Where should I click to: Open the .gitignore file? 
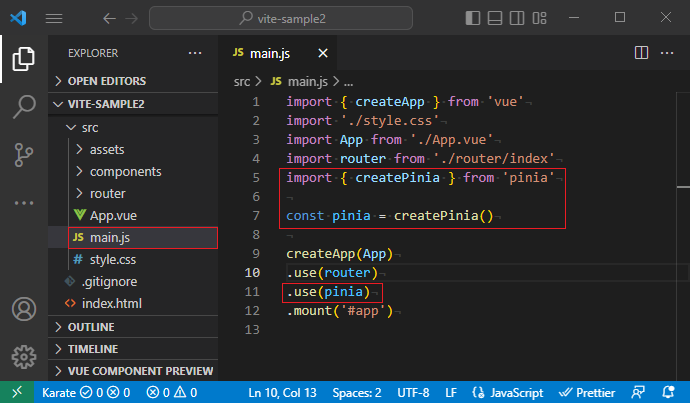[x=133, y=282]
